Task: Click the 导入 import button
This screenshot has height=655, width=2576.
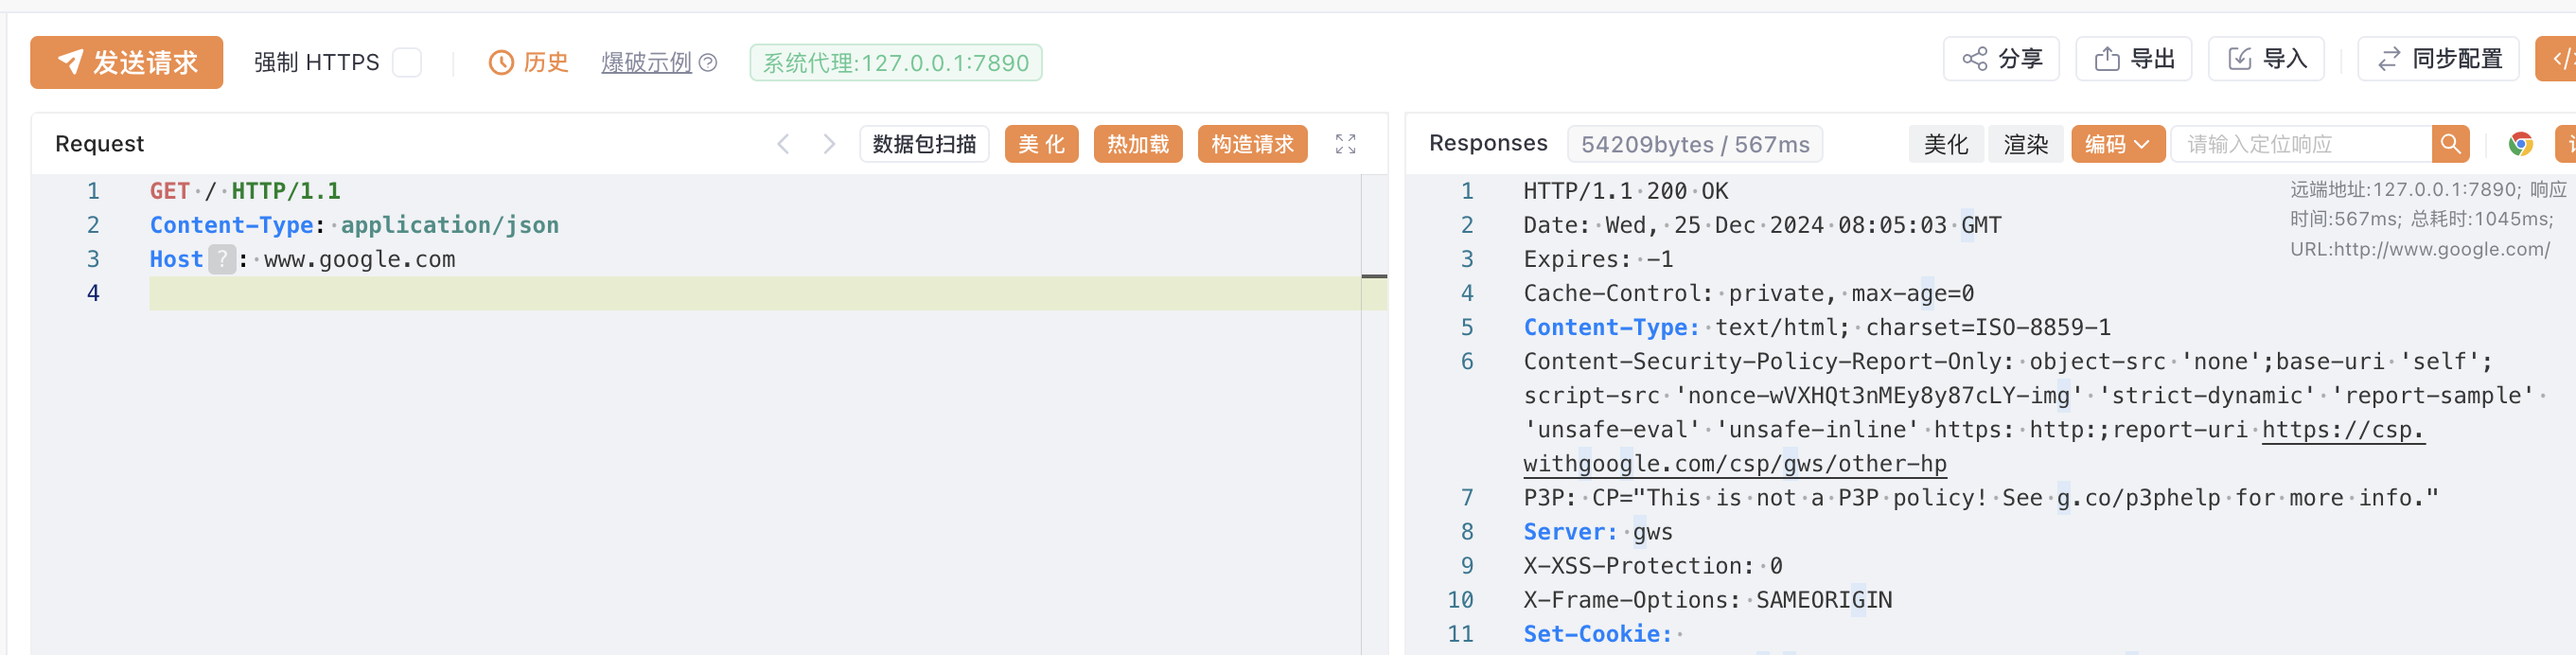Action: 2265,59
